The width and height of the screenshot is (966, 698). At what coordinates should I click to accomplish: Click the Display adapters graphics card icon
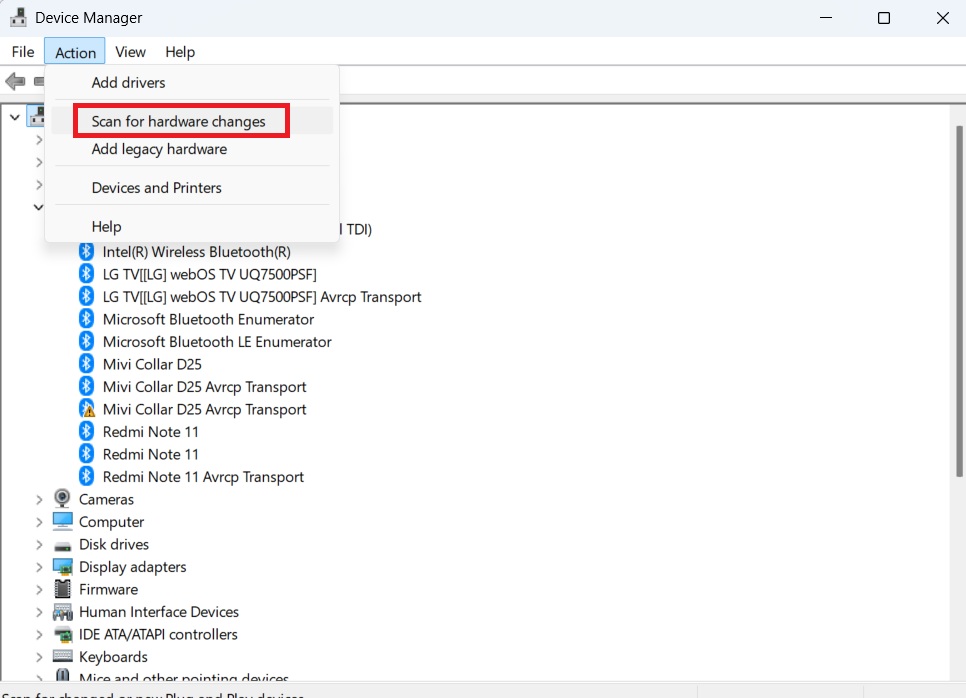point(63,566)
